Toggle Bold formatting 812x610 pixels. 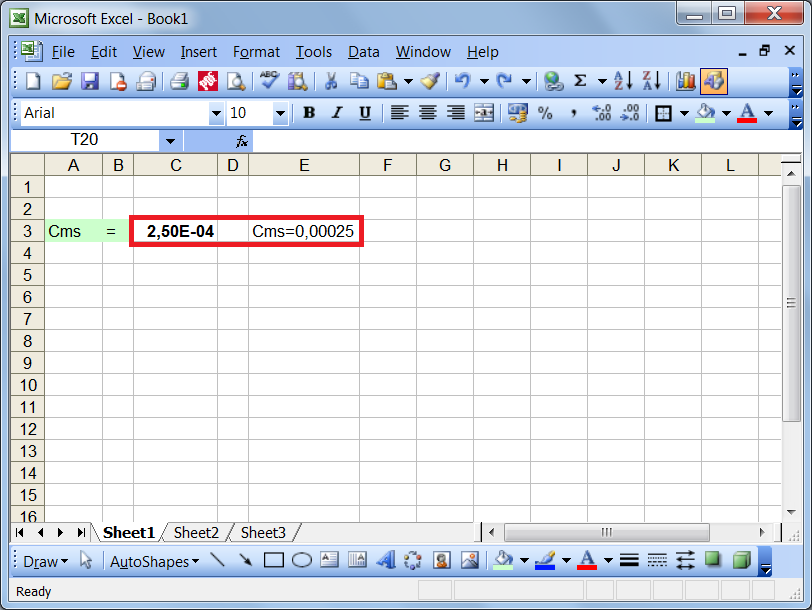click(x=309, y=113)
